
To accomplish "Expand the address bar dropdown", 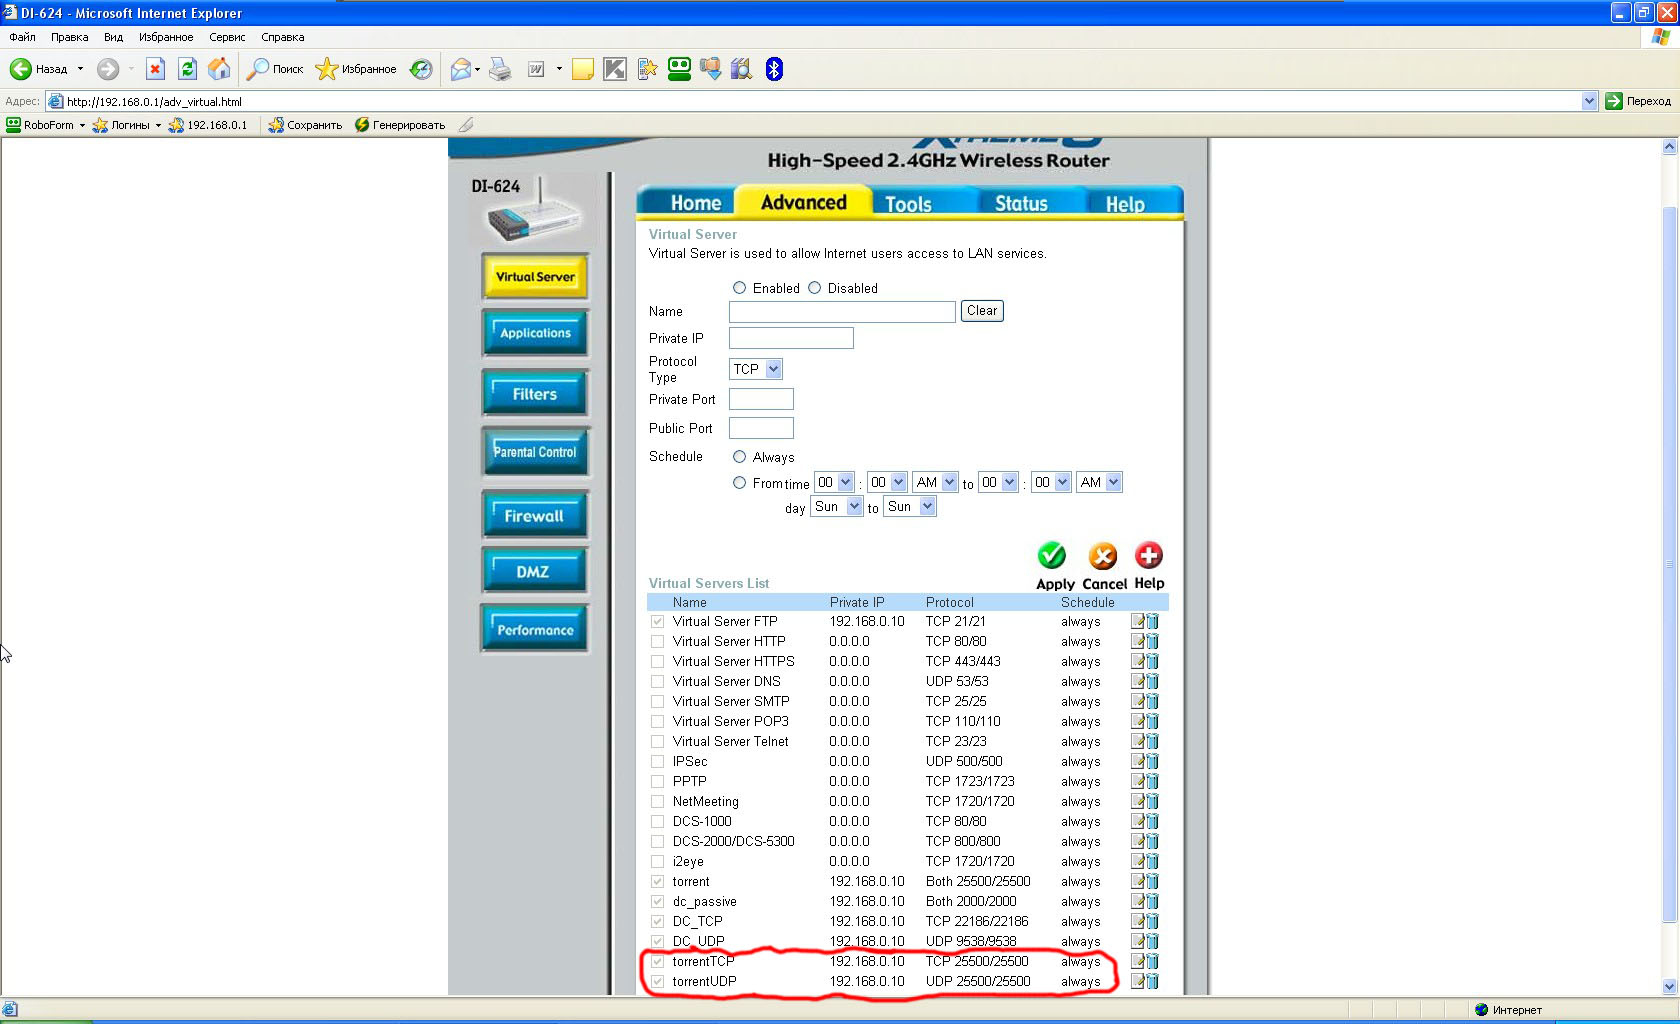I will [1589, 101].
